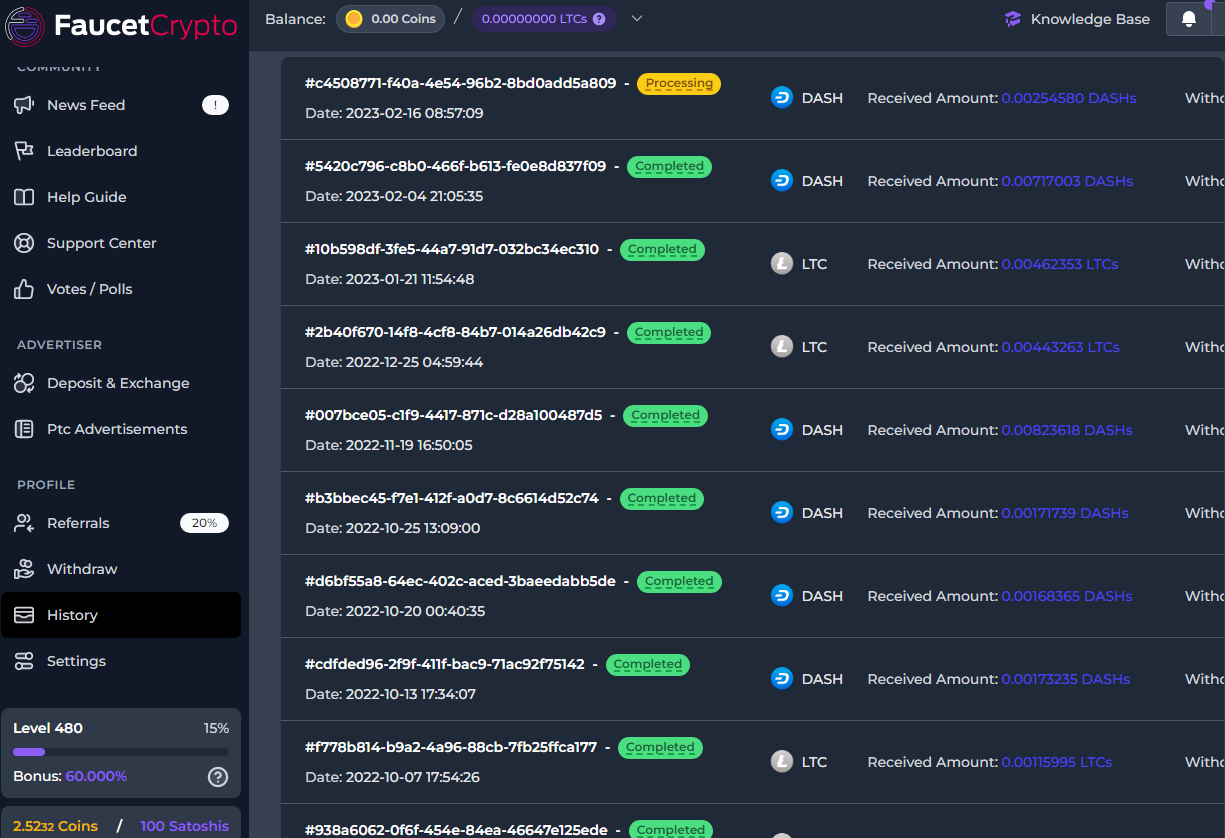This screenshot has height=838, width=1225.
Task: Click the Leaderboard flag icon
Action: pos(24,151)
